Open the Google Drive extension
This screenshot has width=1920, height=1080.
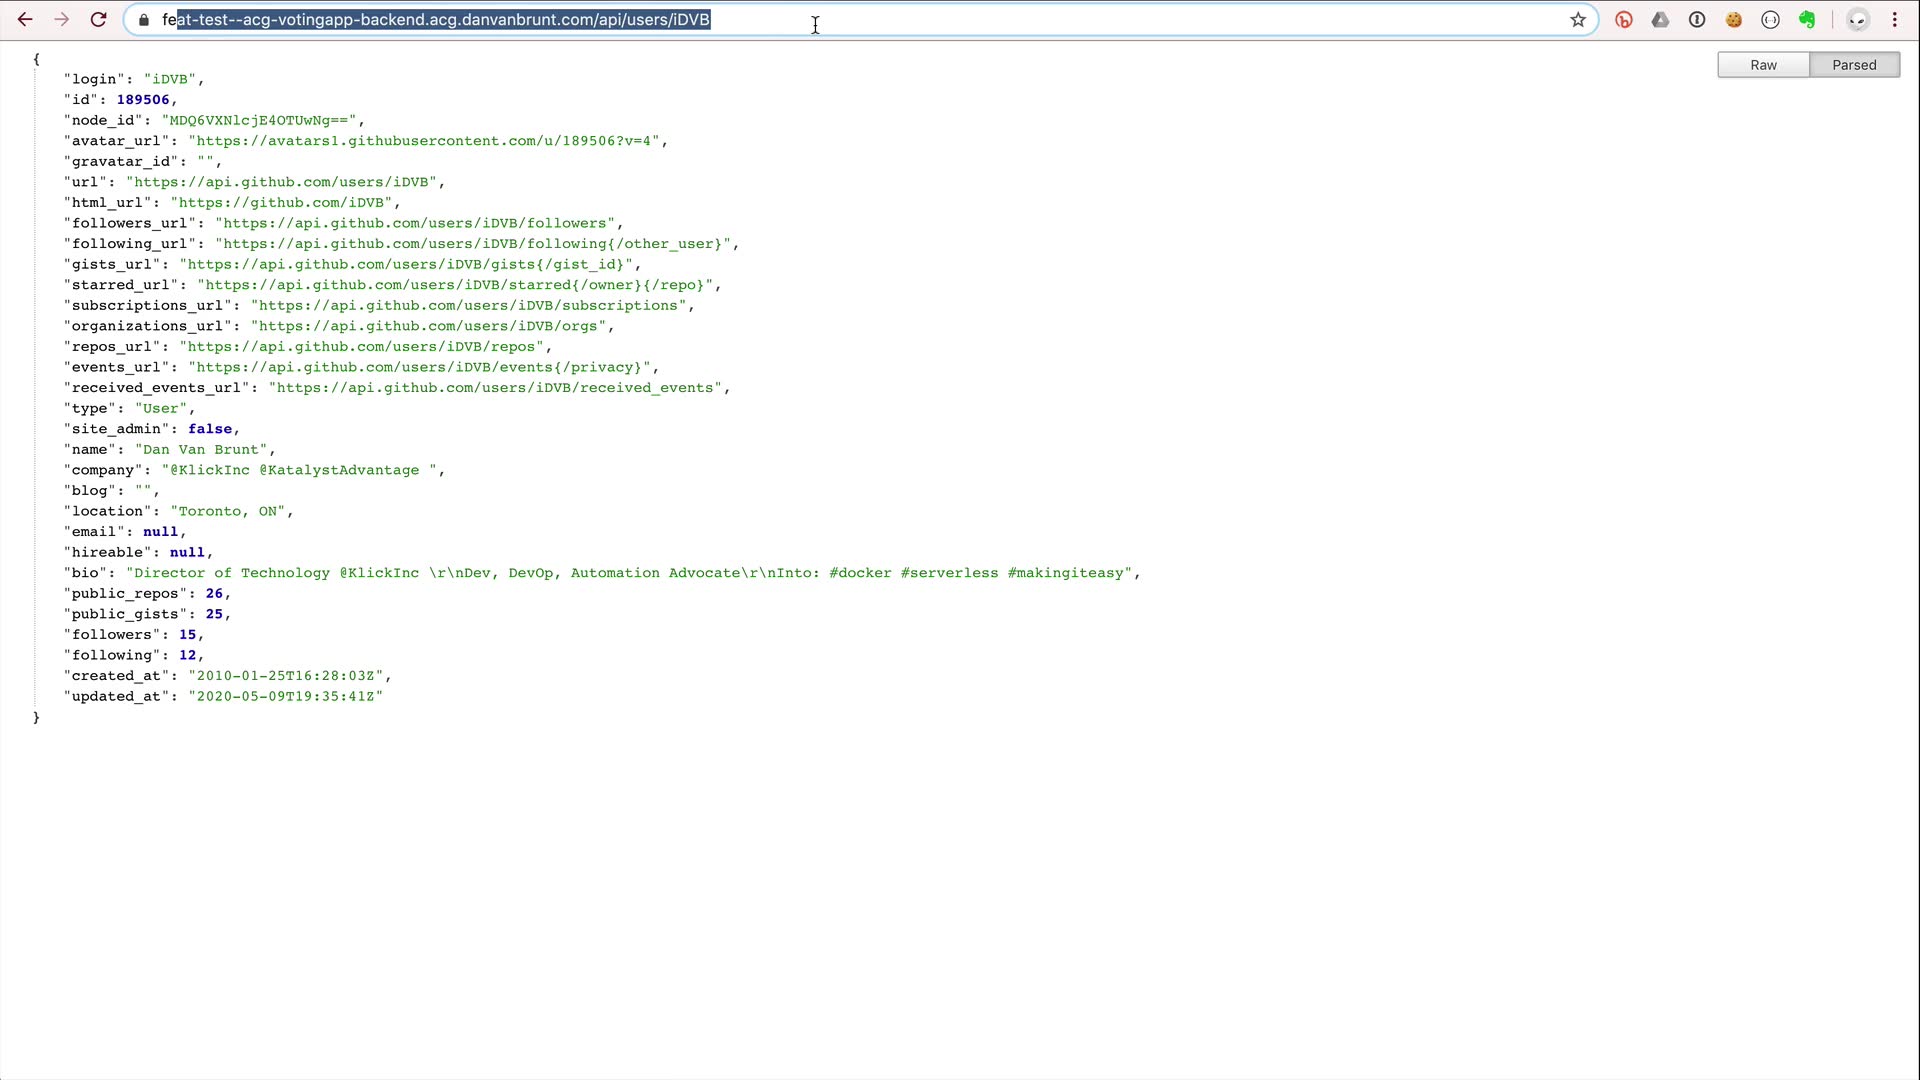(1660, 20)
